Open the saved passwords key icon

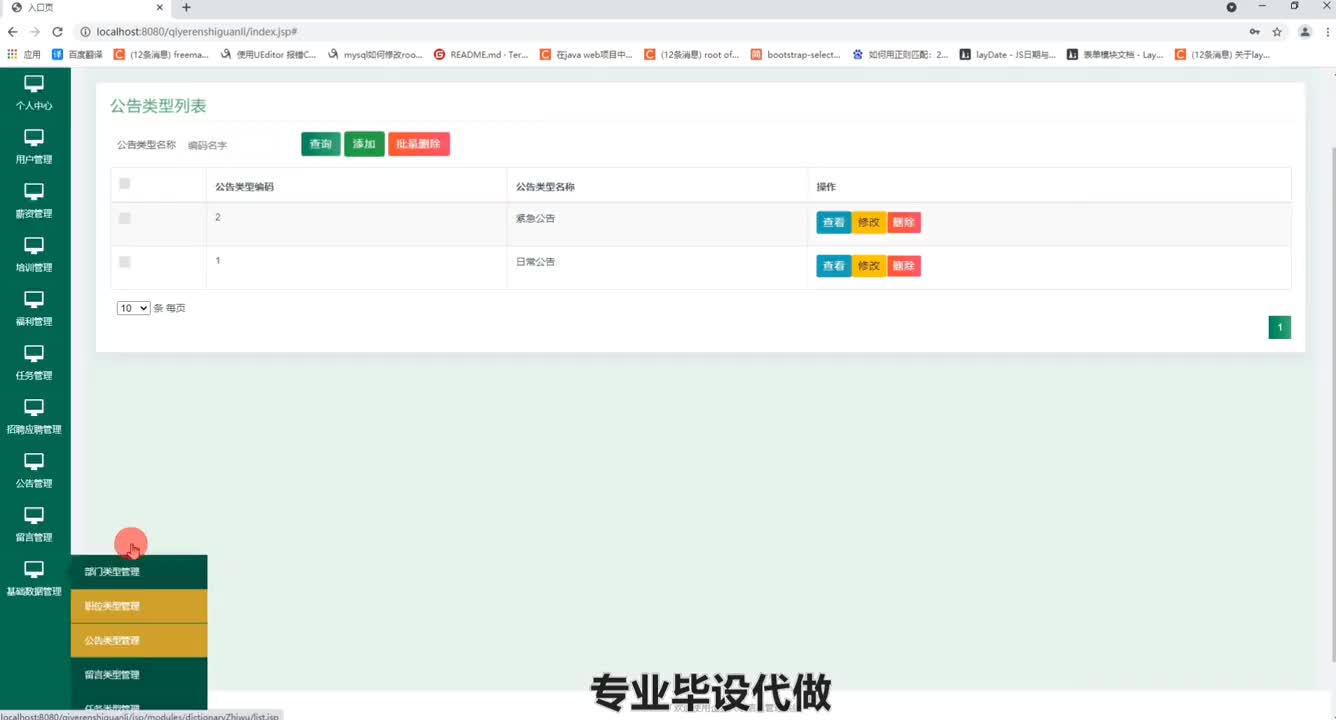click(x=1254, y=32)
